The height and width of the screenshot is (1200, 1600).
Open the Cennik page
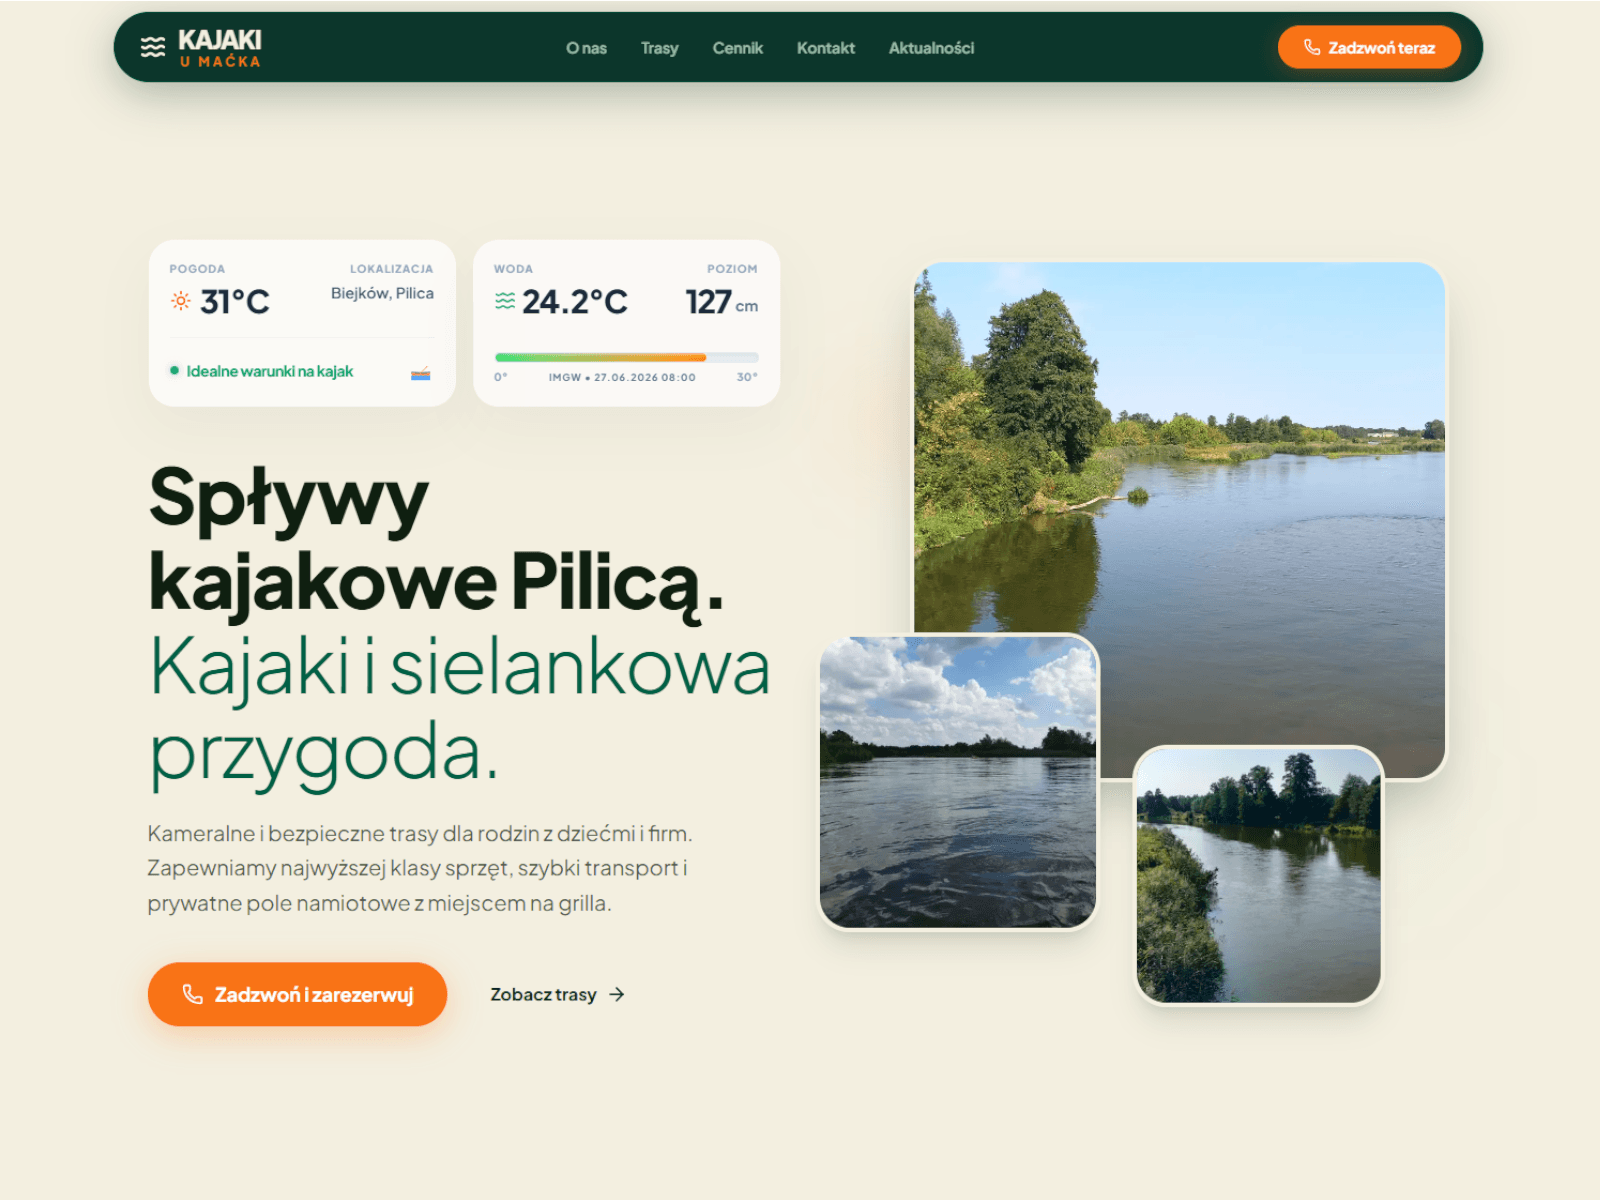737,48
